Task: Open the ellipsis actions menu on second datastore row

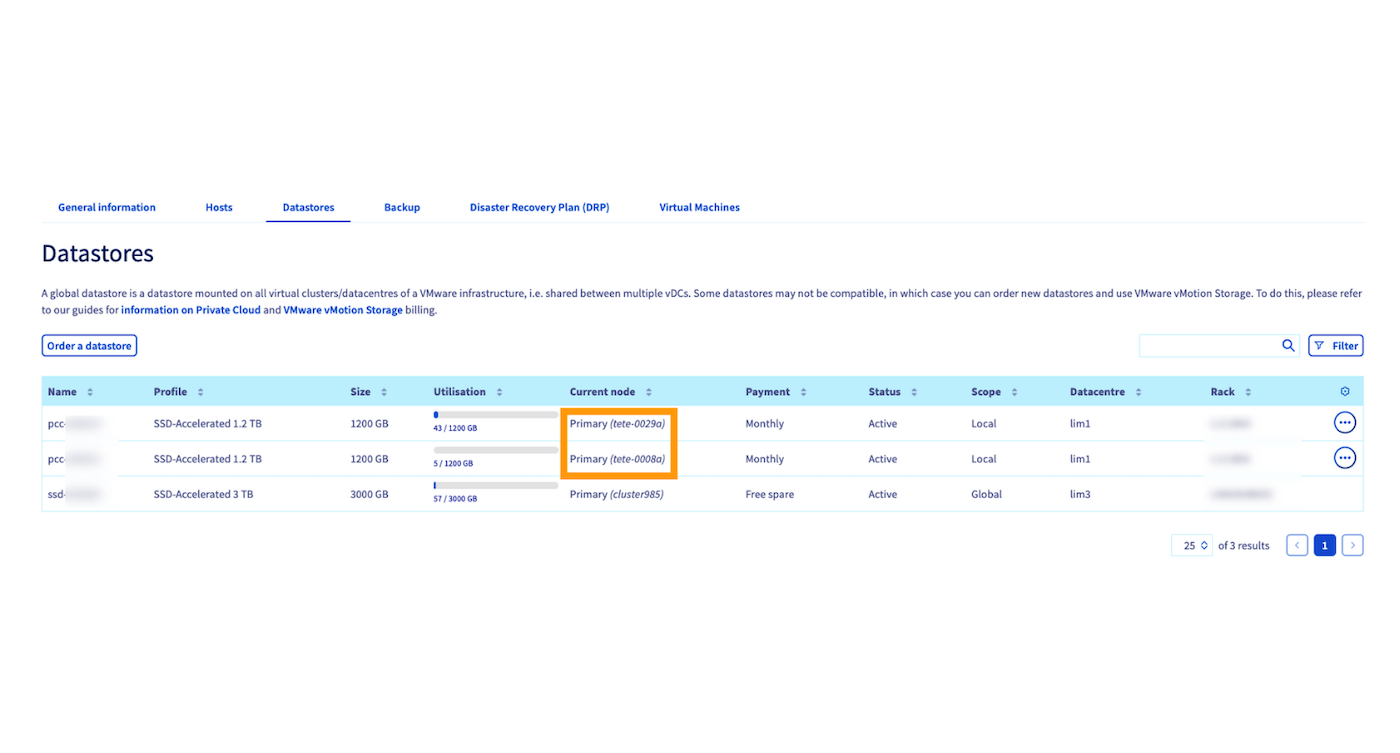Action: click(x=1344, y=457)
